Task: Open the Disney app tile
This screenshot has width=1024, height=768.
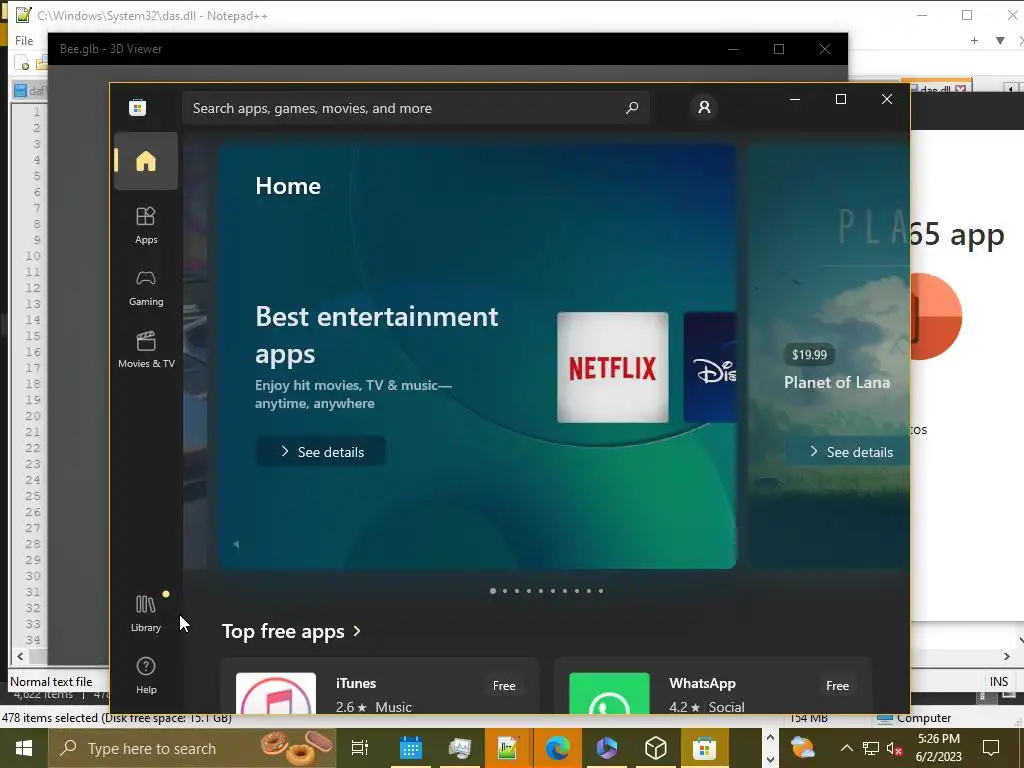Action: coord(710,367)
